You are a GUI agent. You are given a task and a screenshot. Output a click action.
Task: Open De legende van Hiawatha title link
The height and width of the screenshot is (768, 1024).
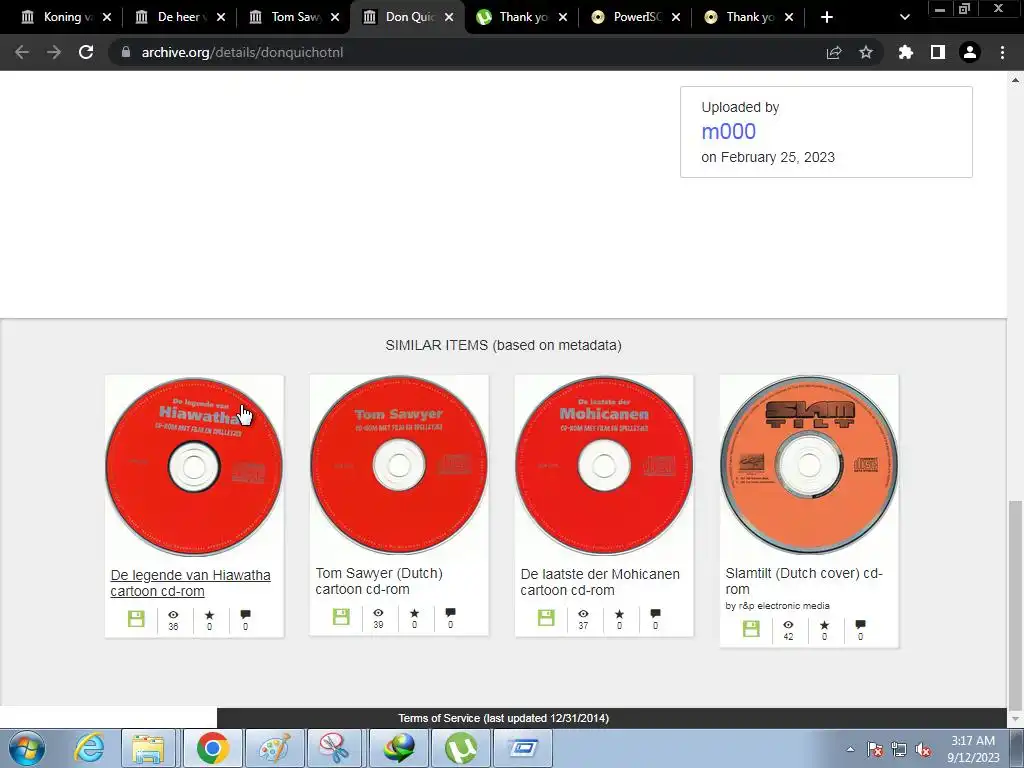pyautogui.click(x=190, y=583)
